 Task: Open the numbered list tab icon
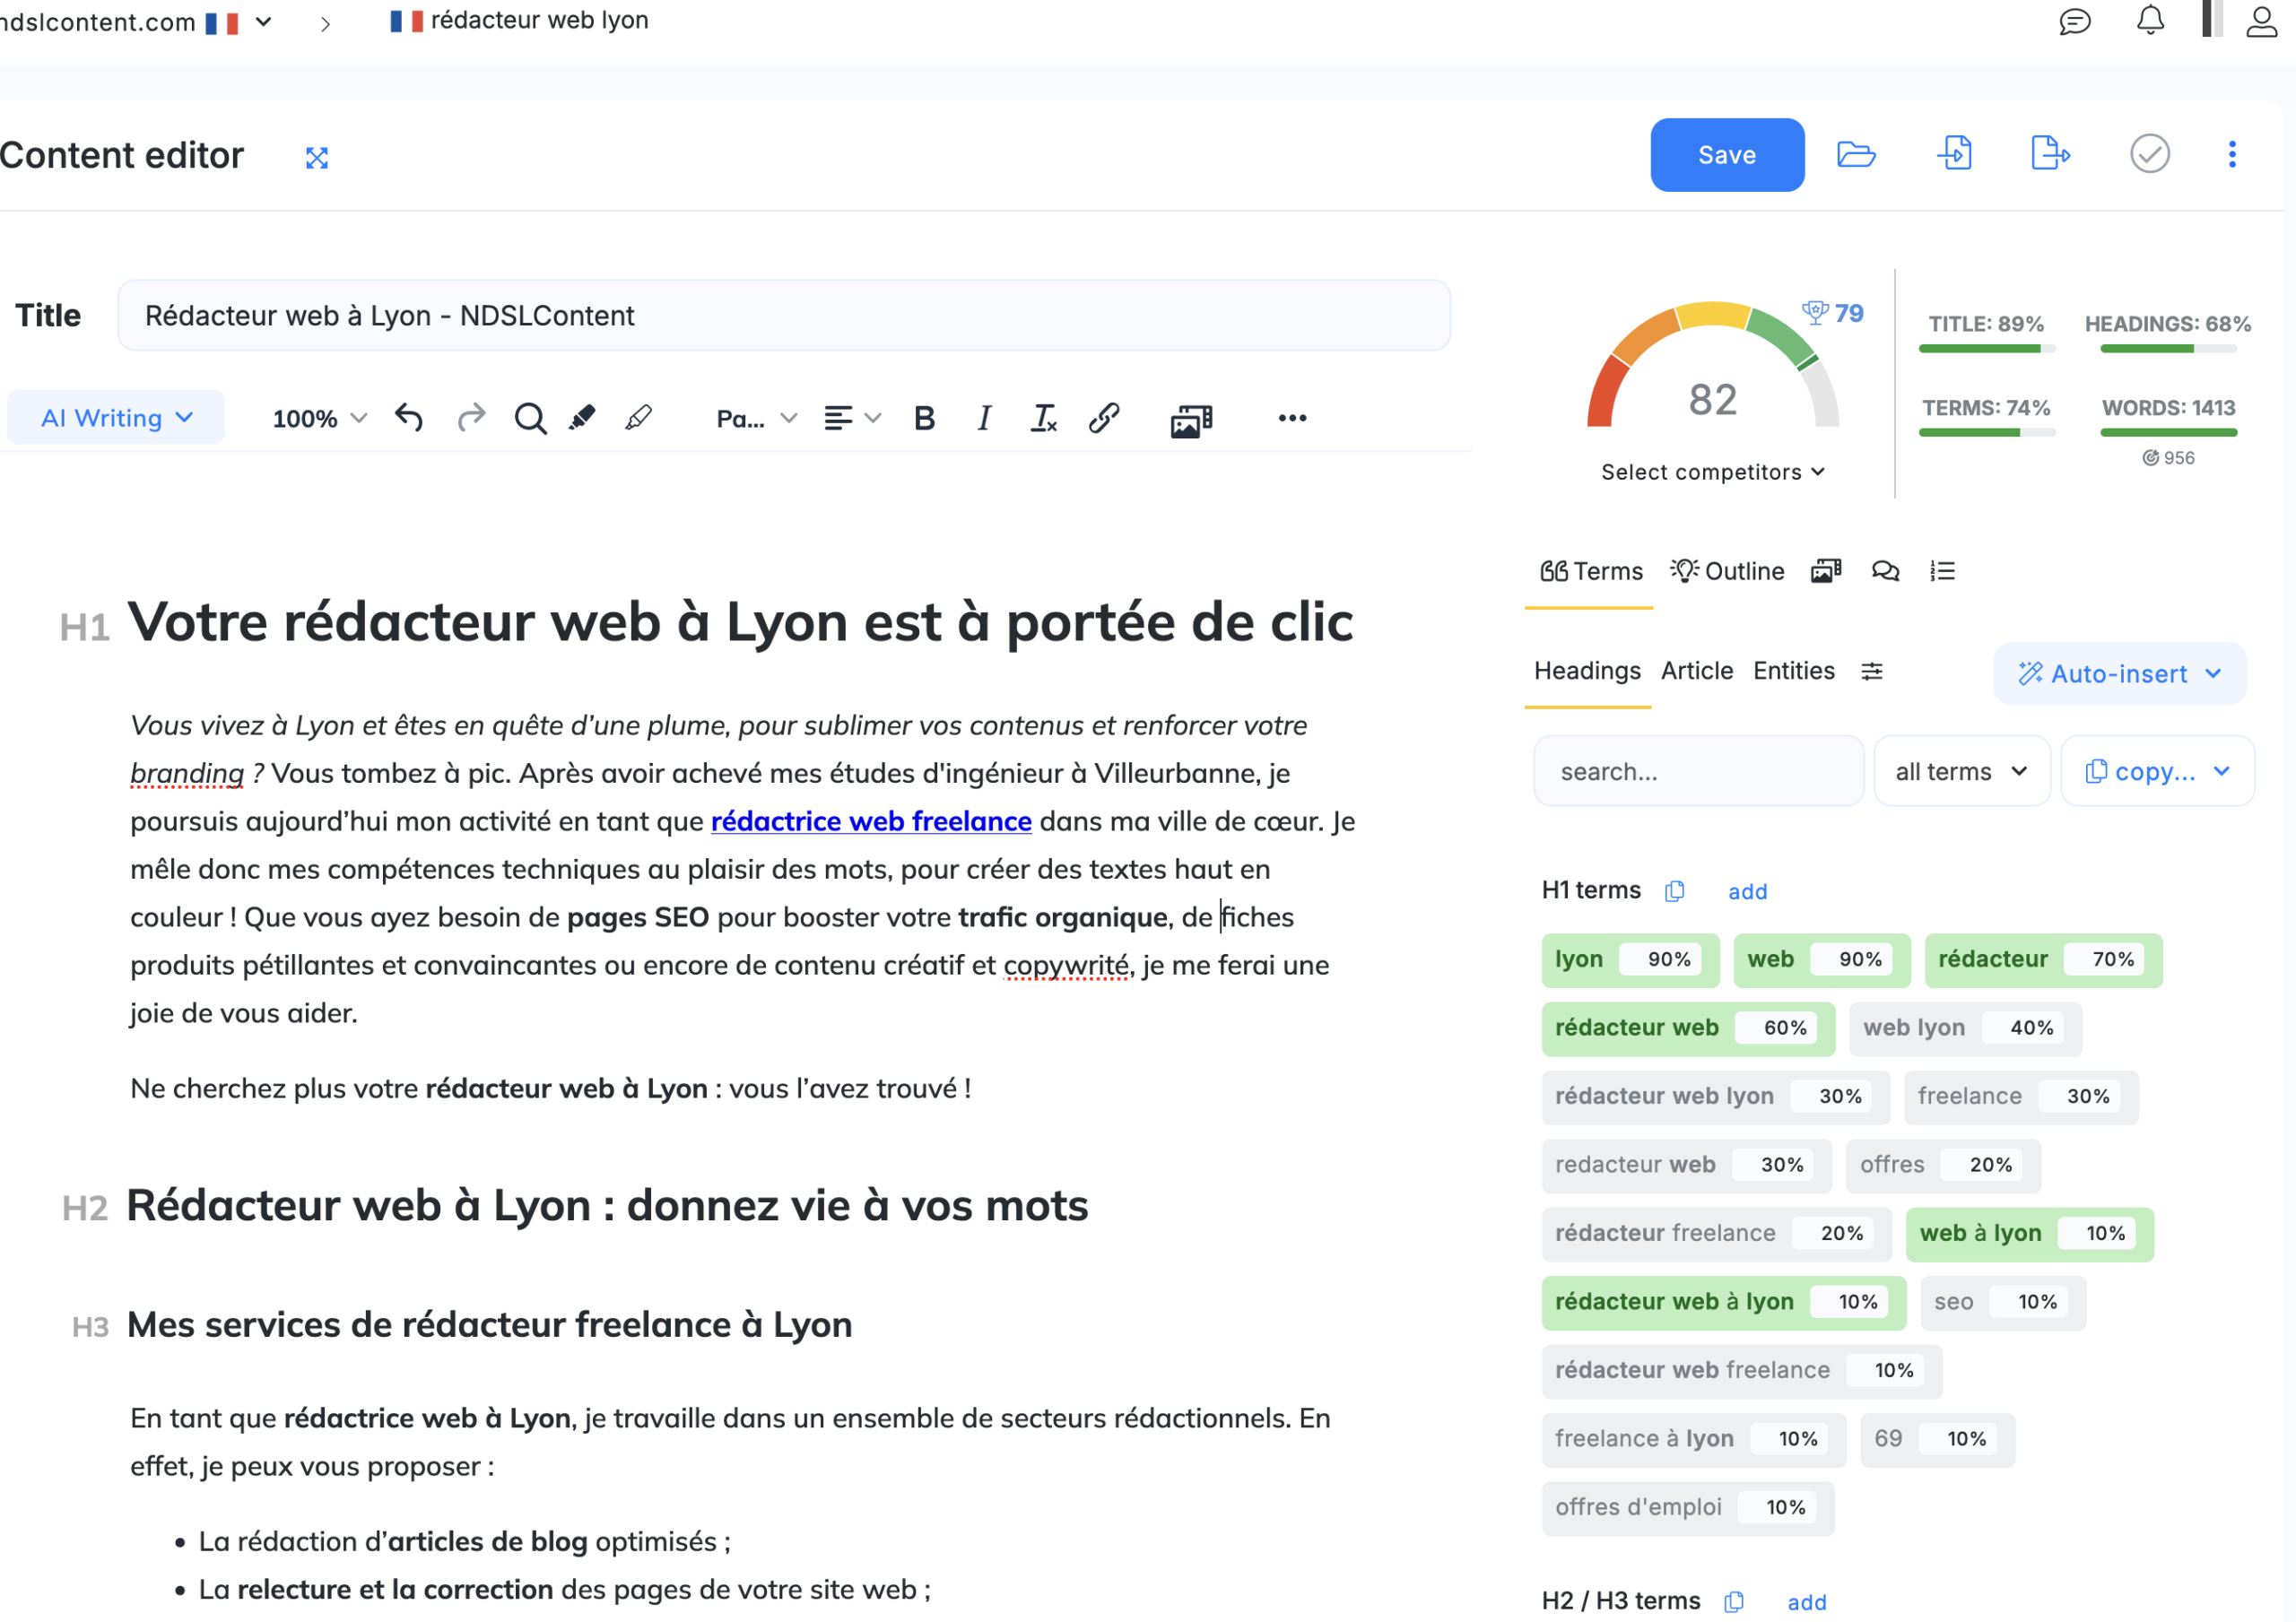point(1942,571)
